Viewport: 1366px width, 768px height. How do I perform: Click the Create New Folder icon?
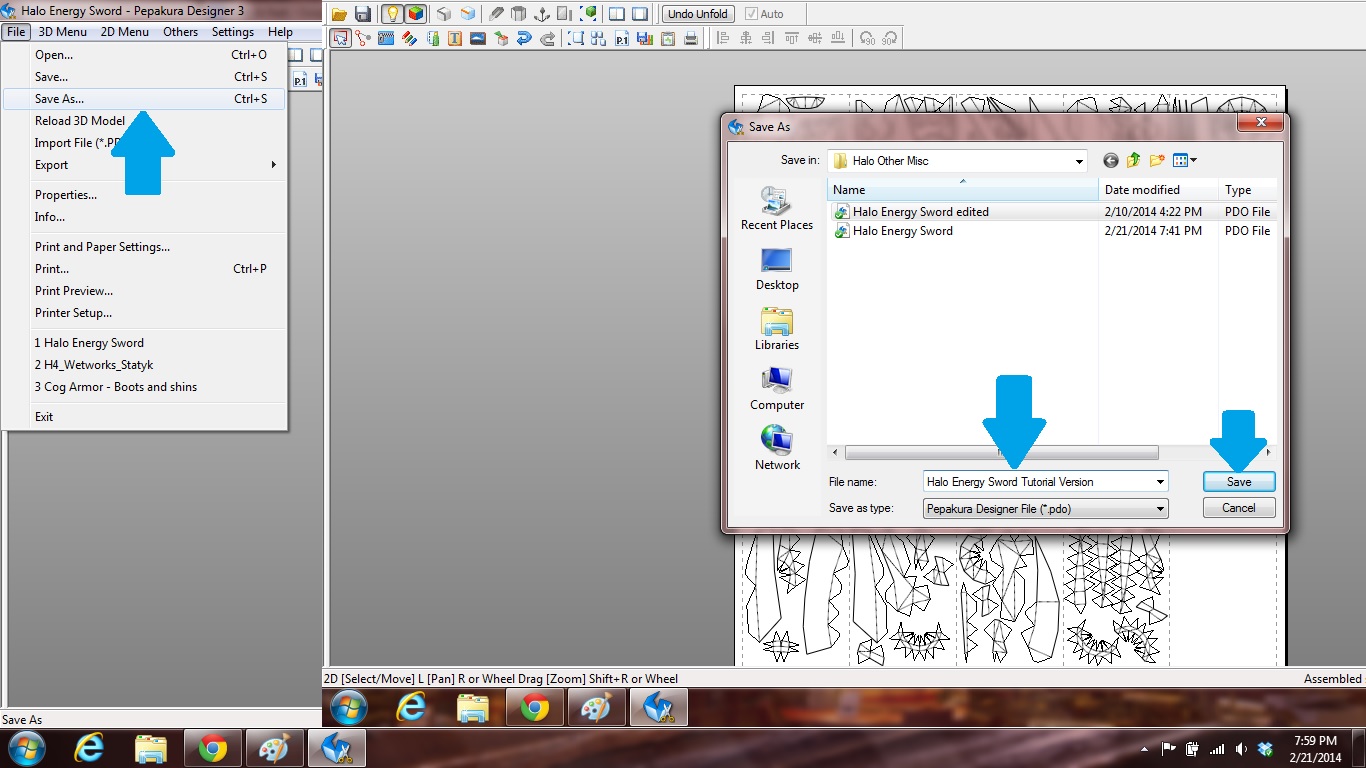[x=1157, y=161]
